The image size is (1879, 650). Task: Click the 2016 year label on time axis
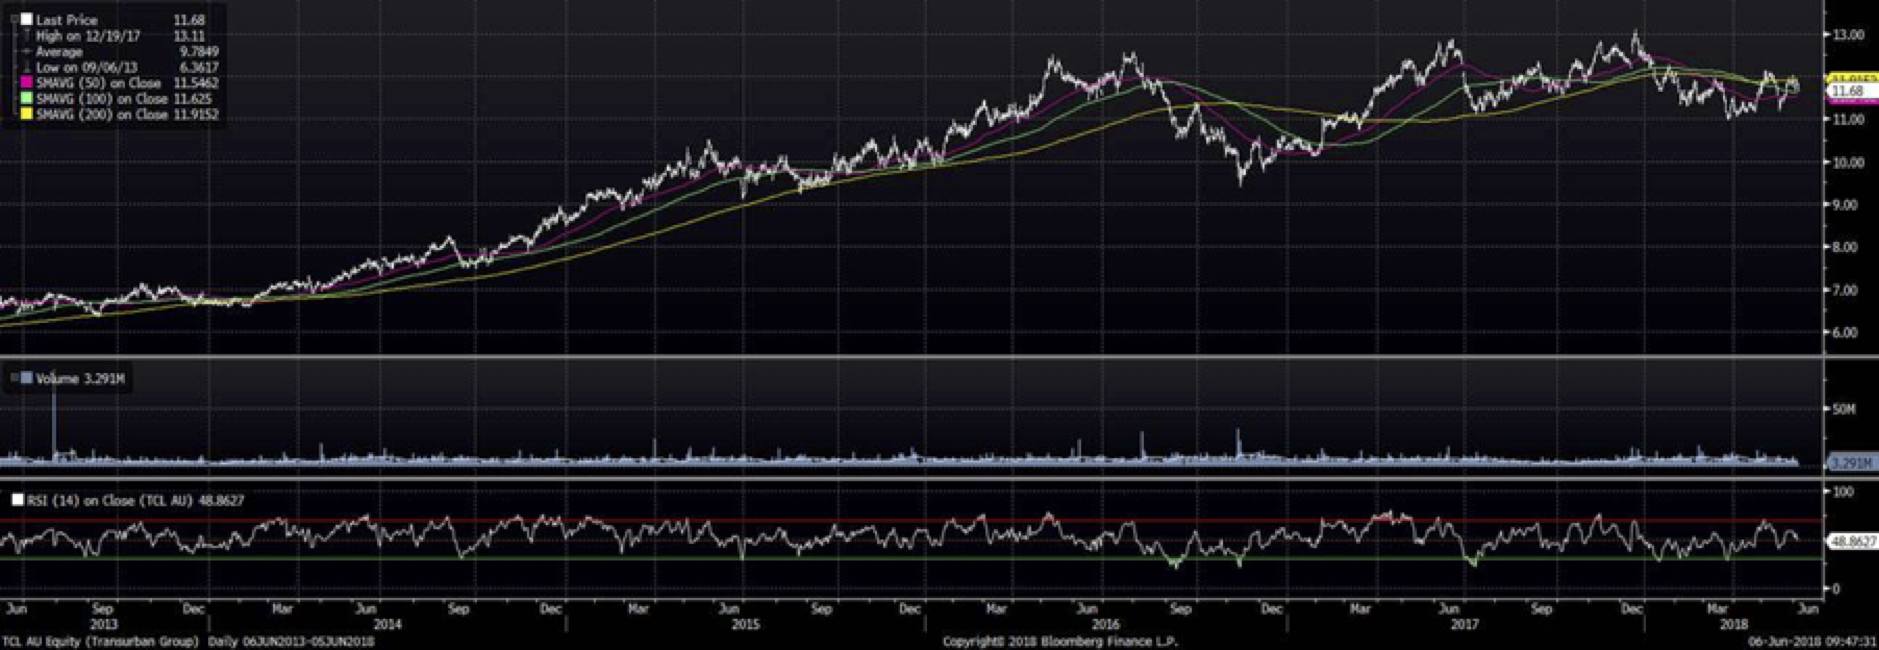pos(1105,625)
